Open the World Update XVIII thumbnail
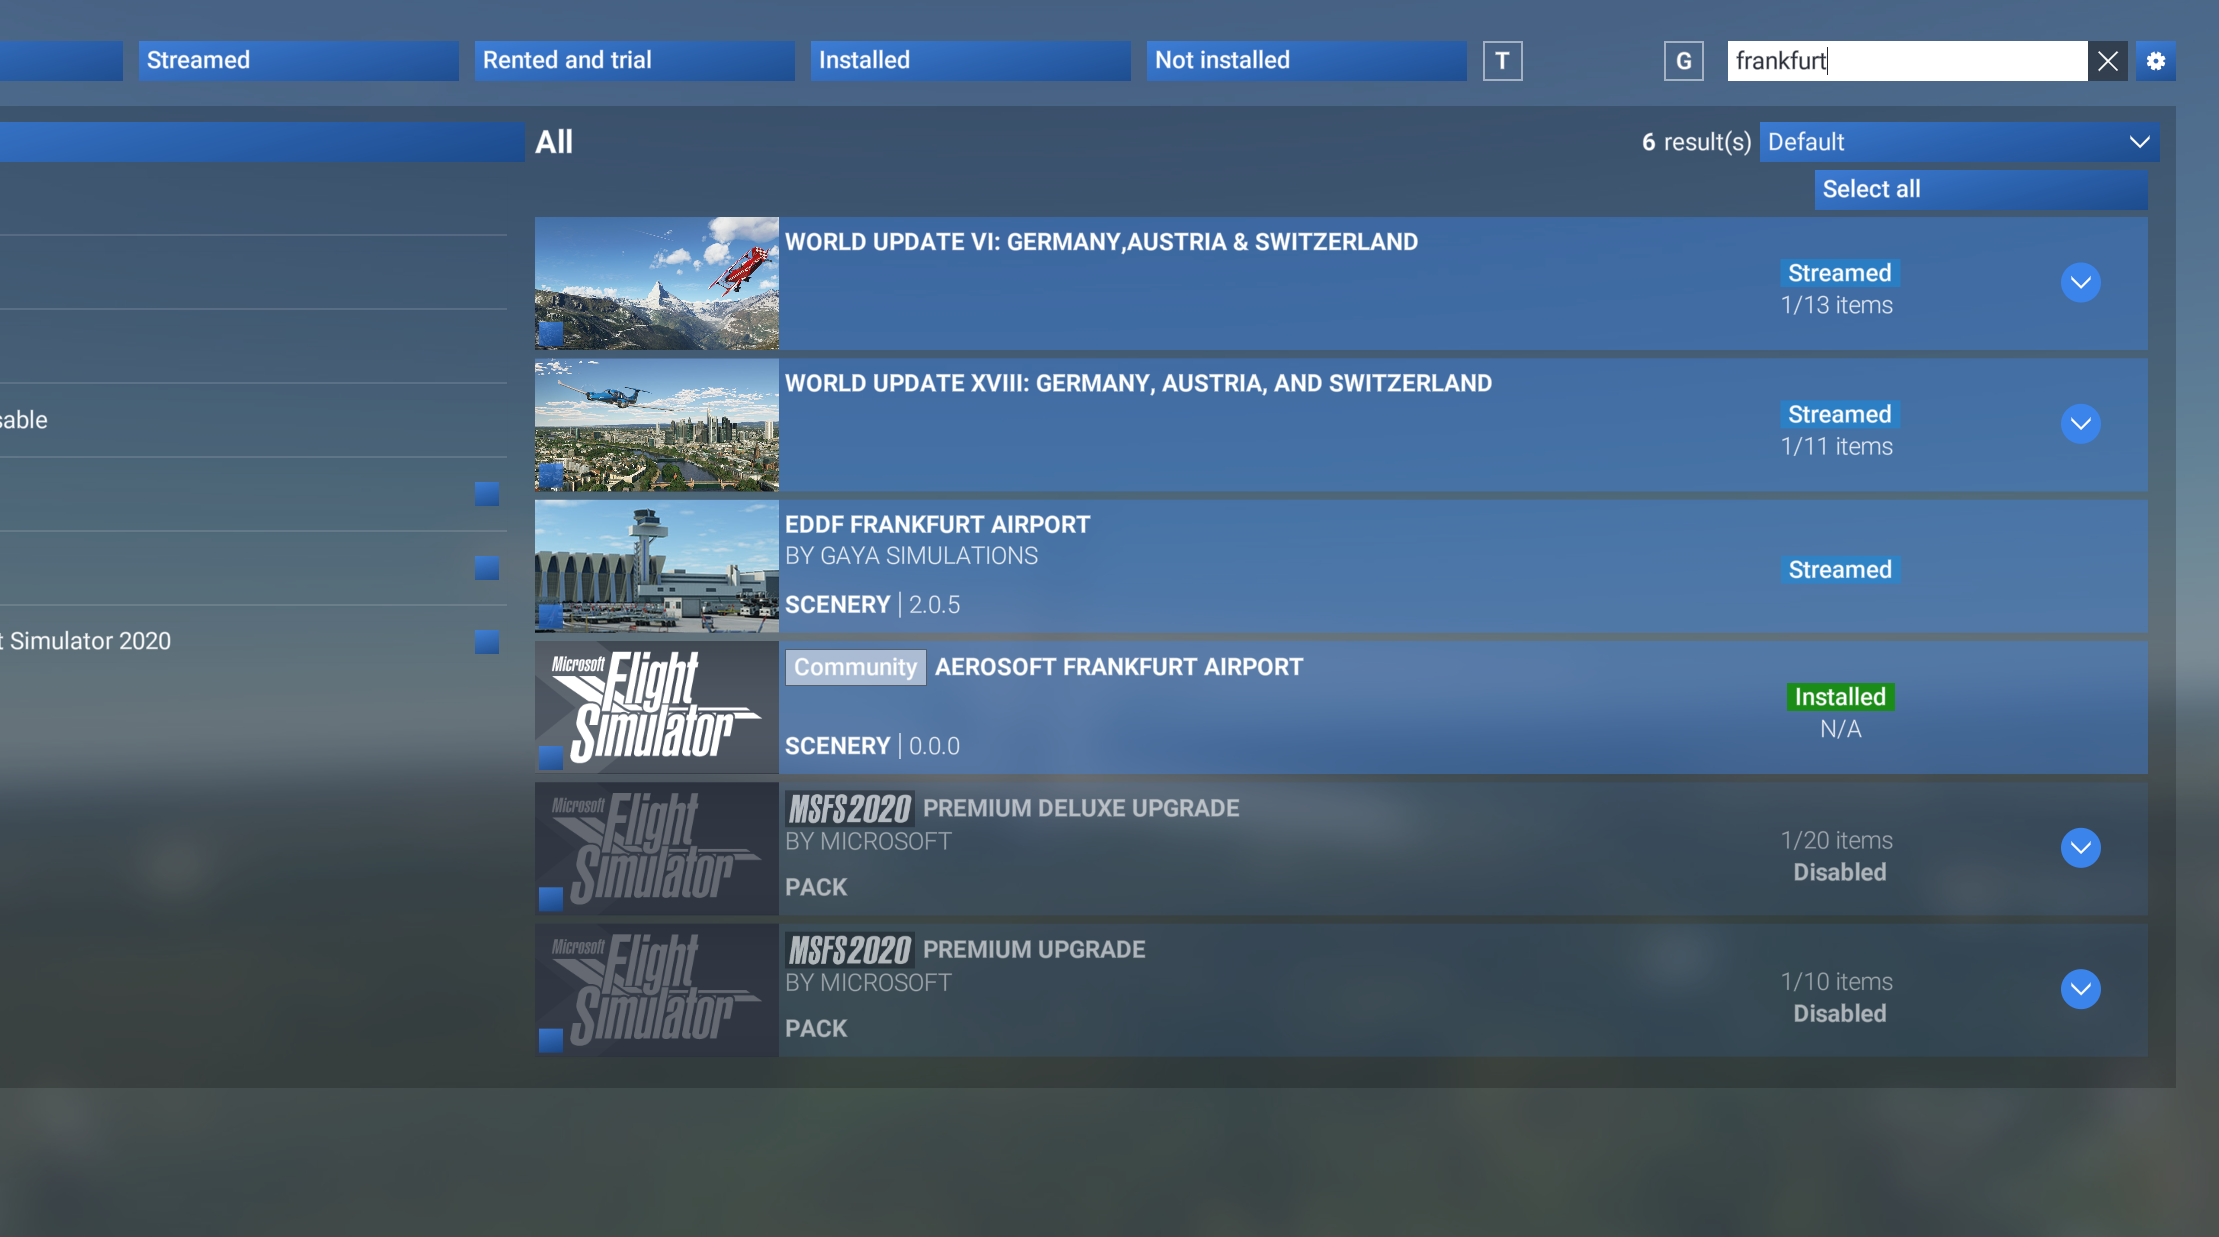 coord(657,425)
